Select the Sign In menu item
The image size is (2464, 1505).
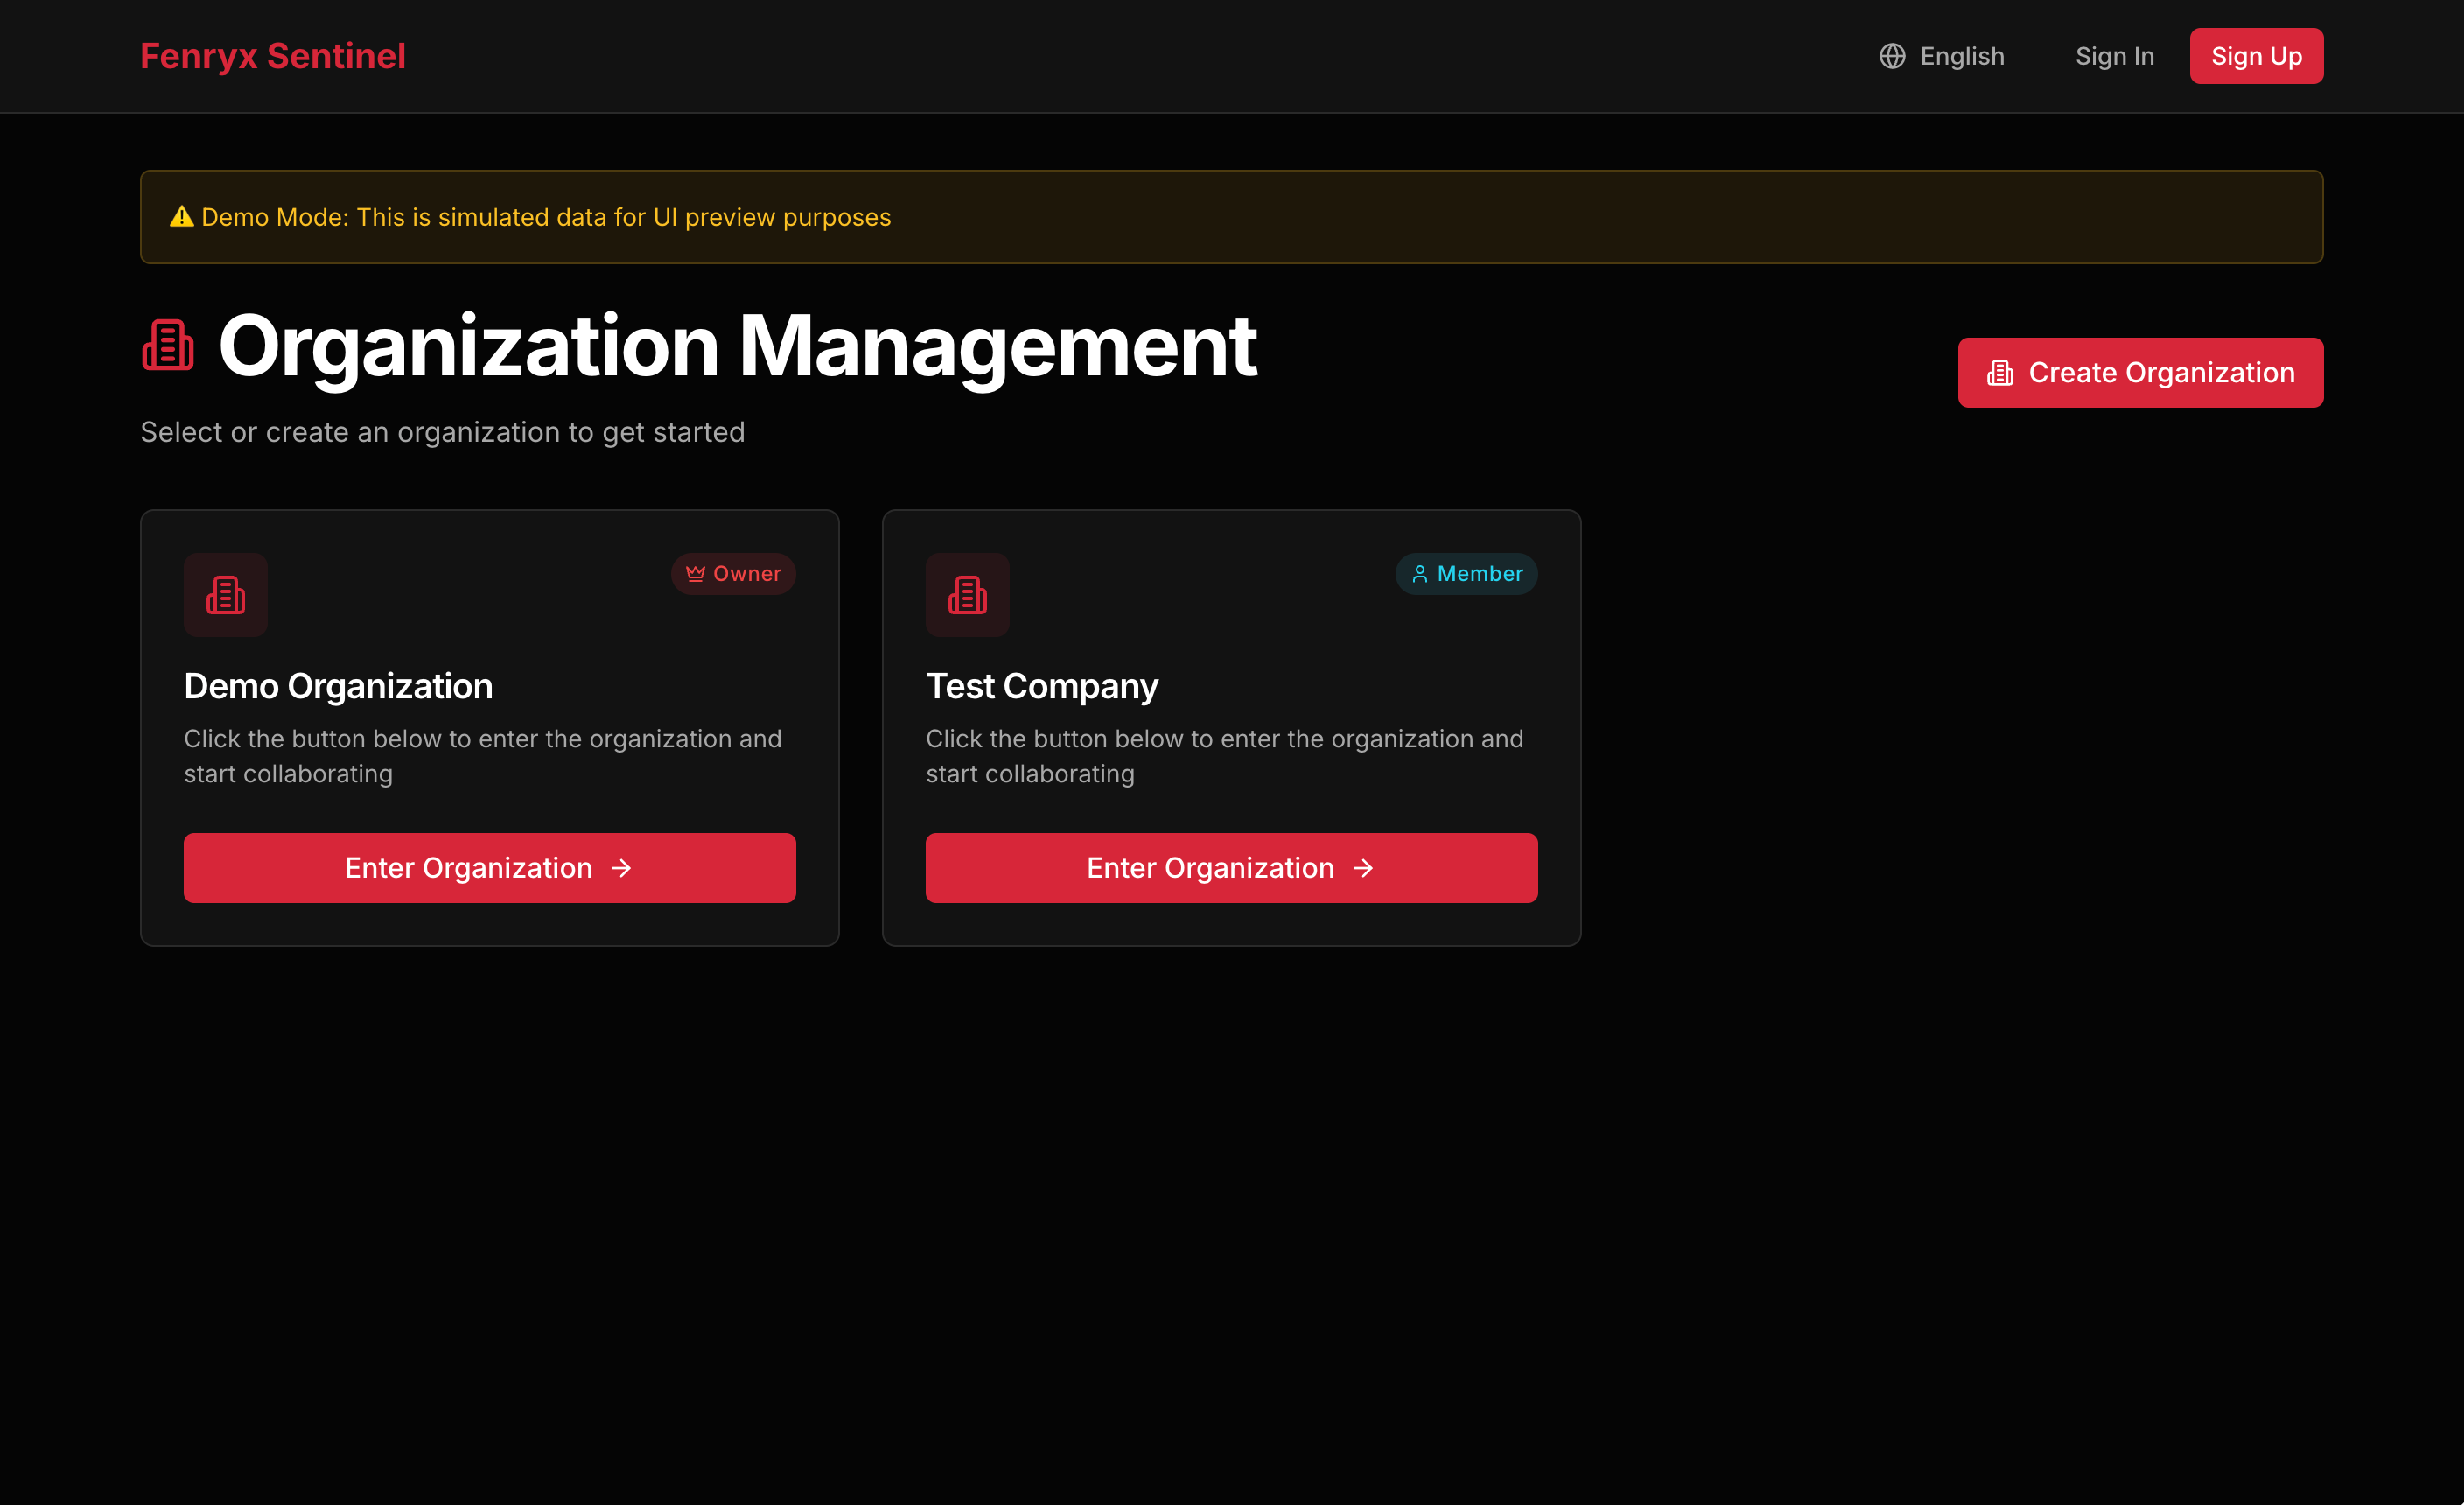(x=2114, y=56)
